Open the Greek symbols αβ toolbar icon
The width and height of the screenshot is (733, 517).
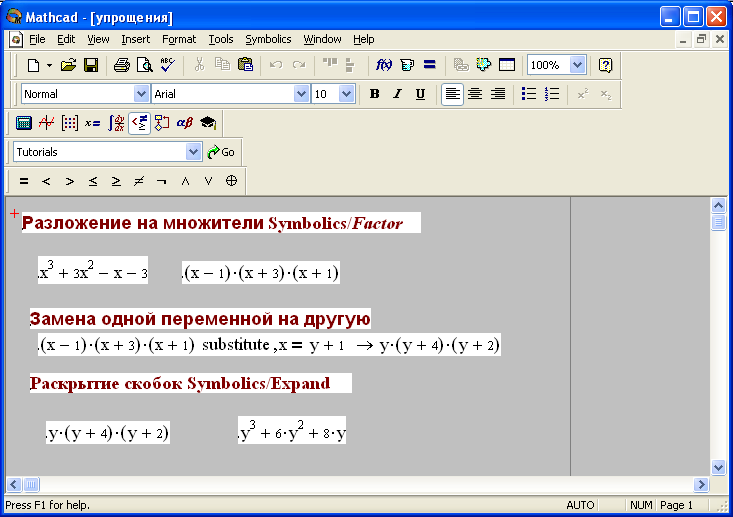click(x=185, y=123)
